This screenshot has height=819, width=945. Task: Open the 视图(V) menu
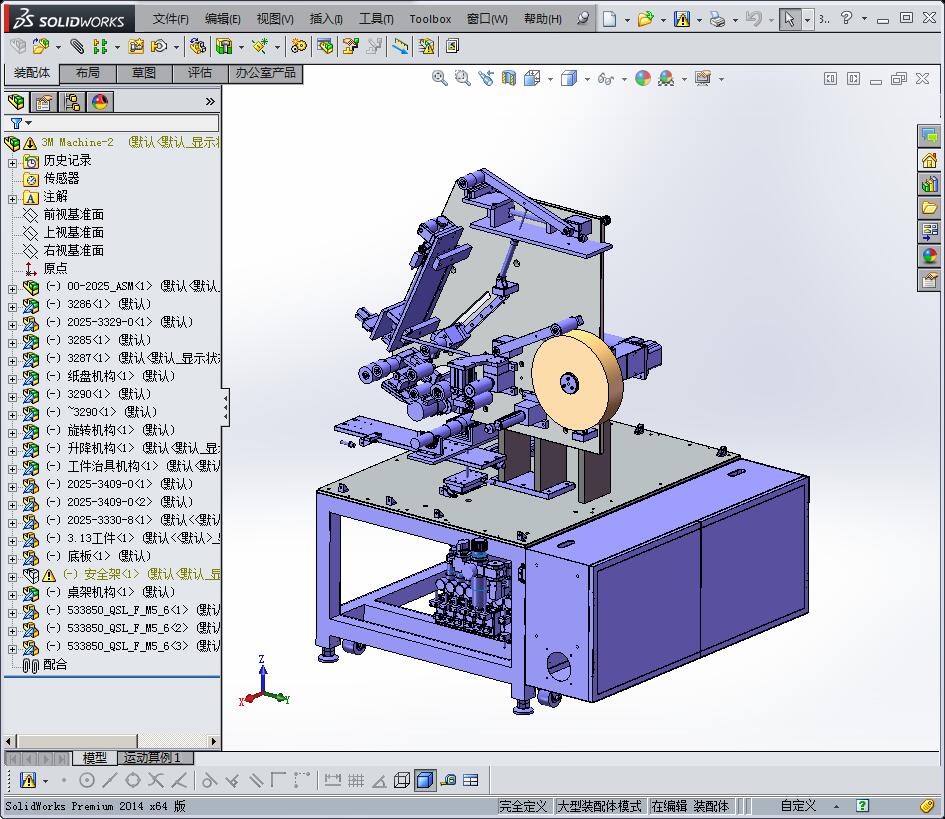[275, 19]
